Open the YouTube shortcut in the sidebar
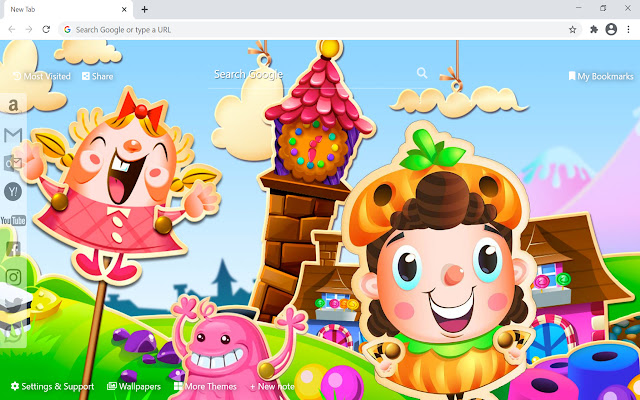 tap(13, 221)
